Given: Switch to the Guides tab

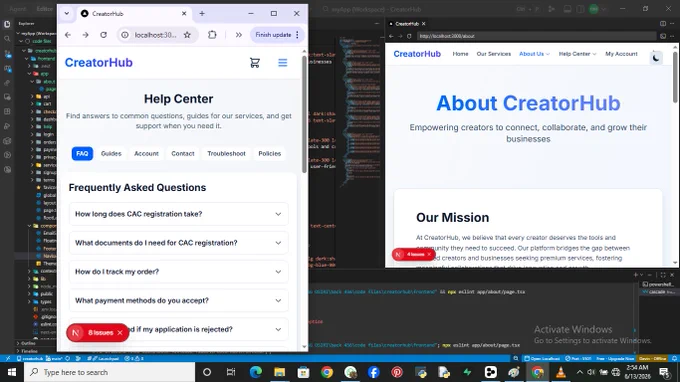Looking at the screenshot, I should pos(111,153).
